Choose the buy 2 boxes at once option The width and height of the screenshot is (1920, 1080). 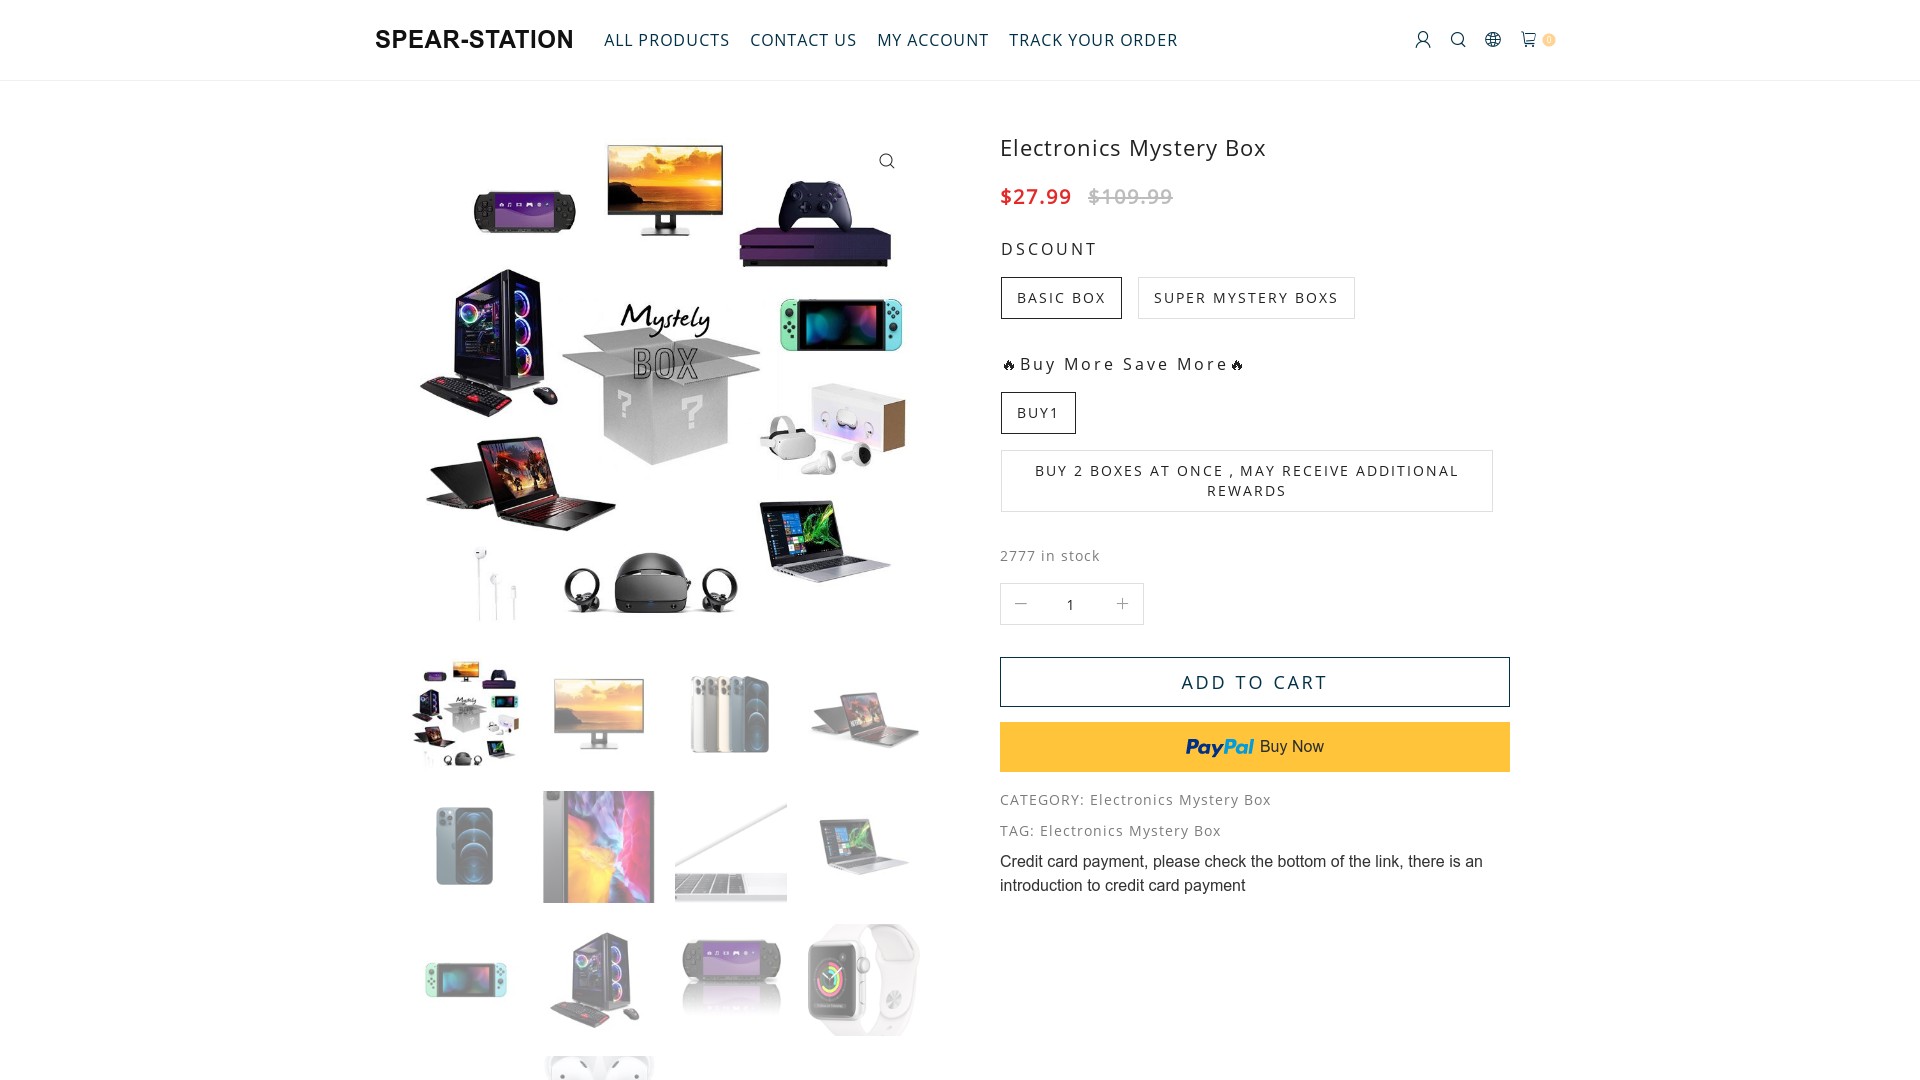tap(1247, 481)
